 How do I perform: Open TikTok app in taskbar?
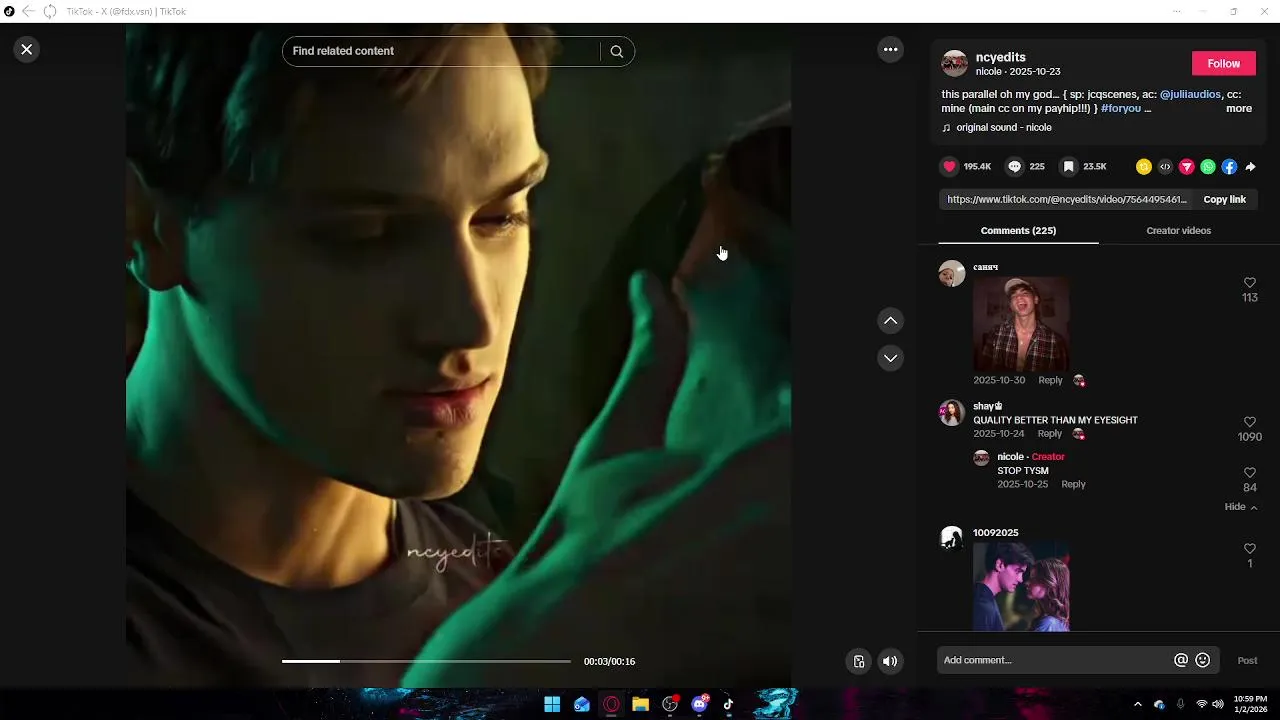click(728, 704)
